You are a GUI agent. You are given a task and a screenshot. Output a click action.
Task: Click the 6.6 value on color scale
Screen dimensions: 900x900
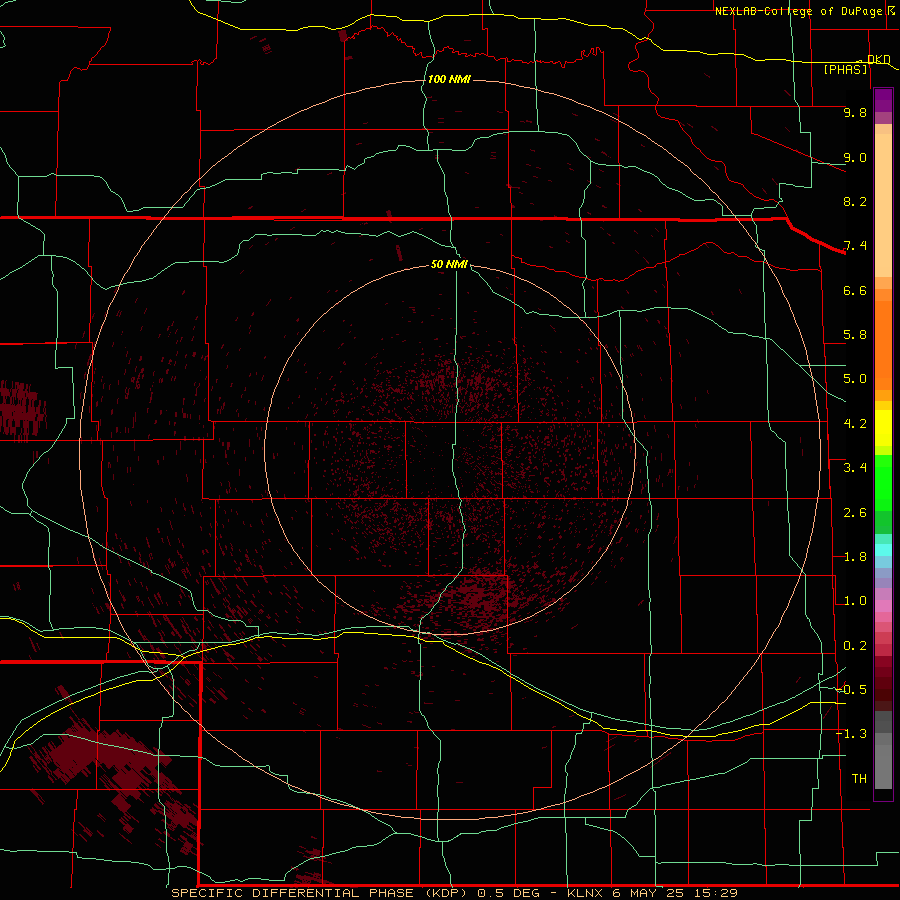point(855,290)
